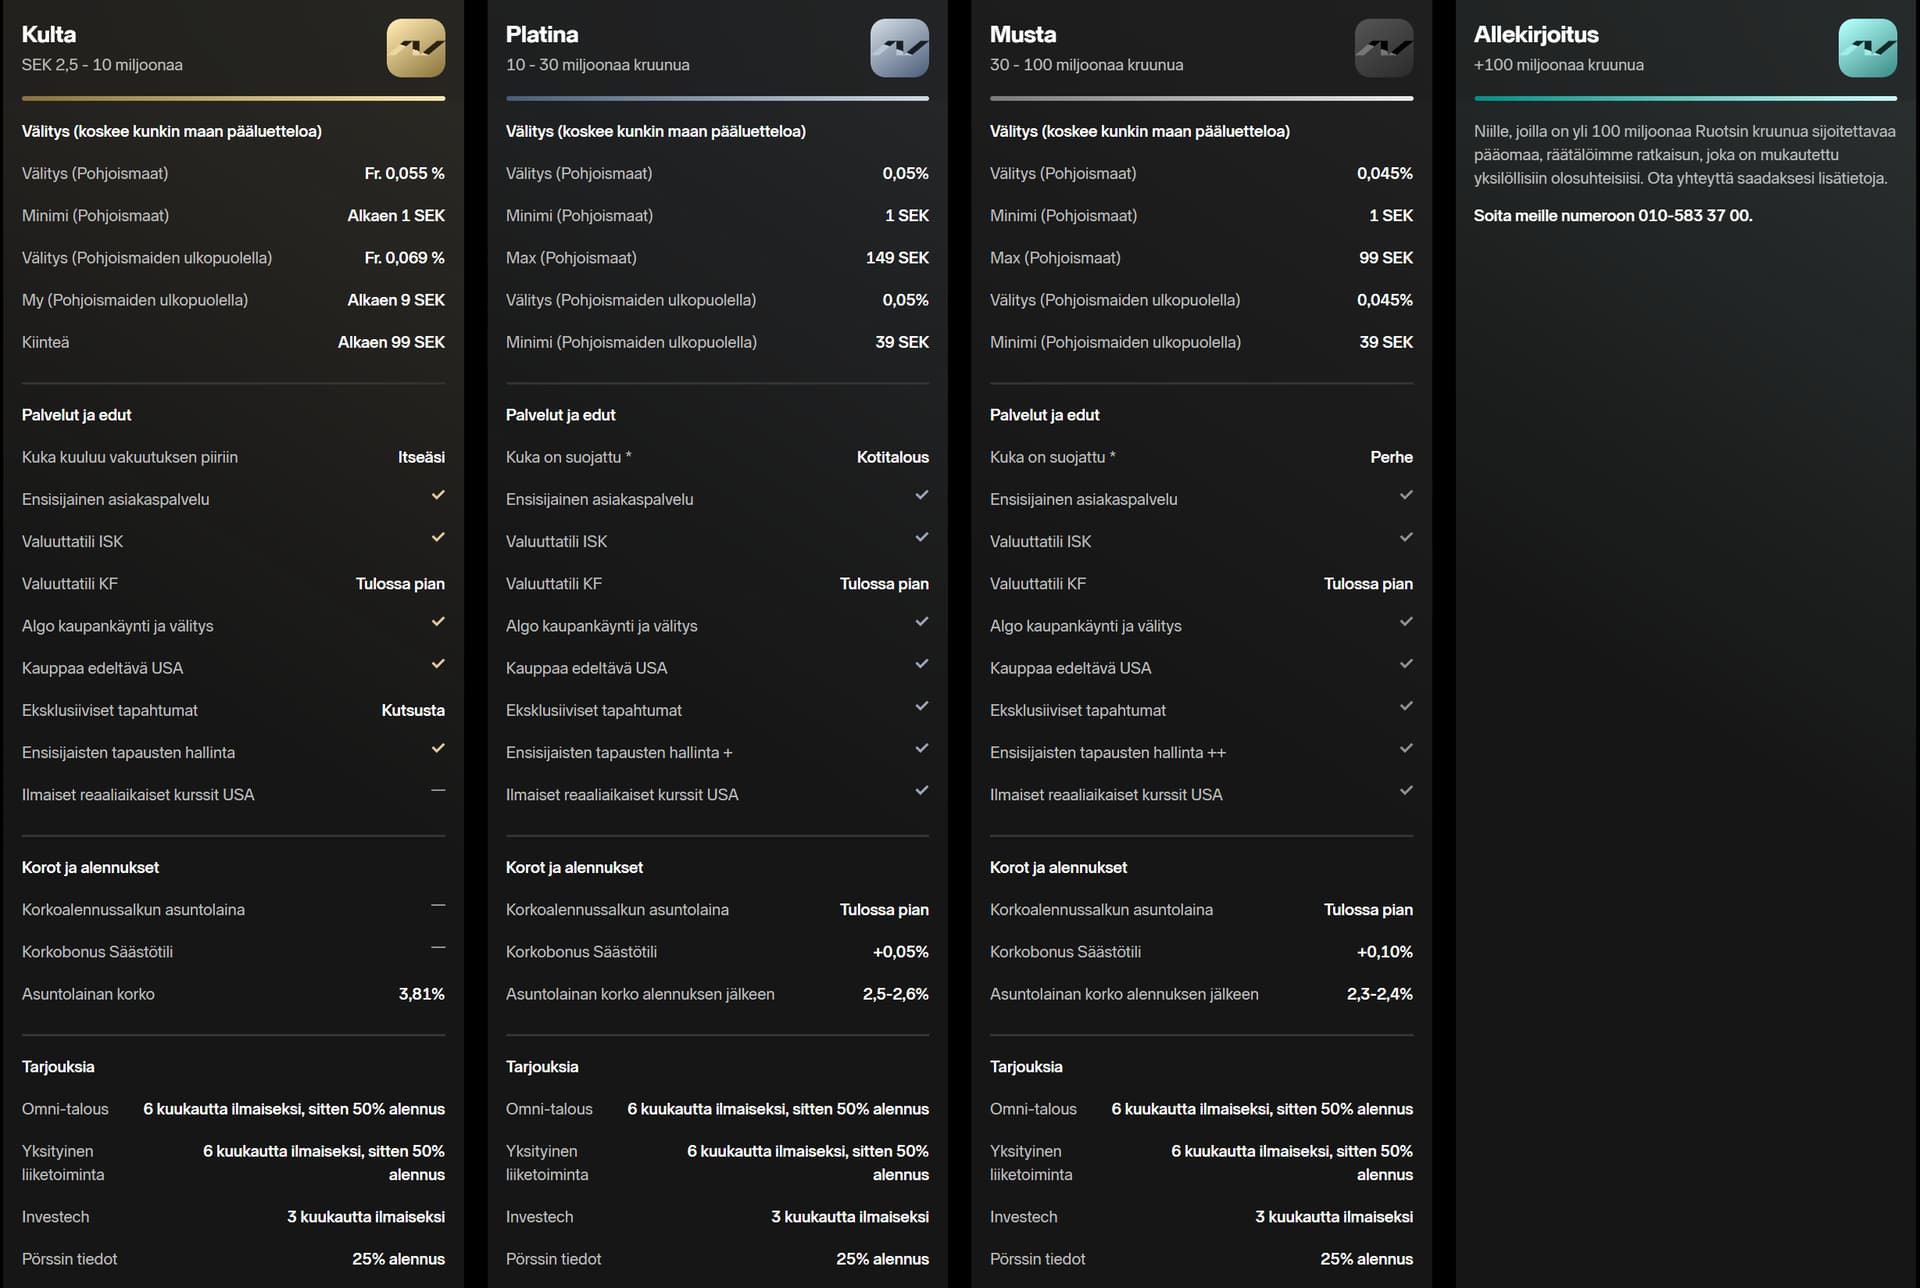This screenshot has width=1920, height=1288.
Task: Click '+100 miljoonaa kruunua' subtitle under Allekirjoitus
Action: click(1558, 65)
